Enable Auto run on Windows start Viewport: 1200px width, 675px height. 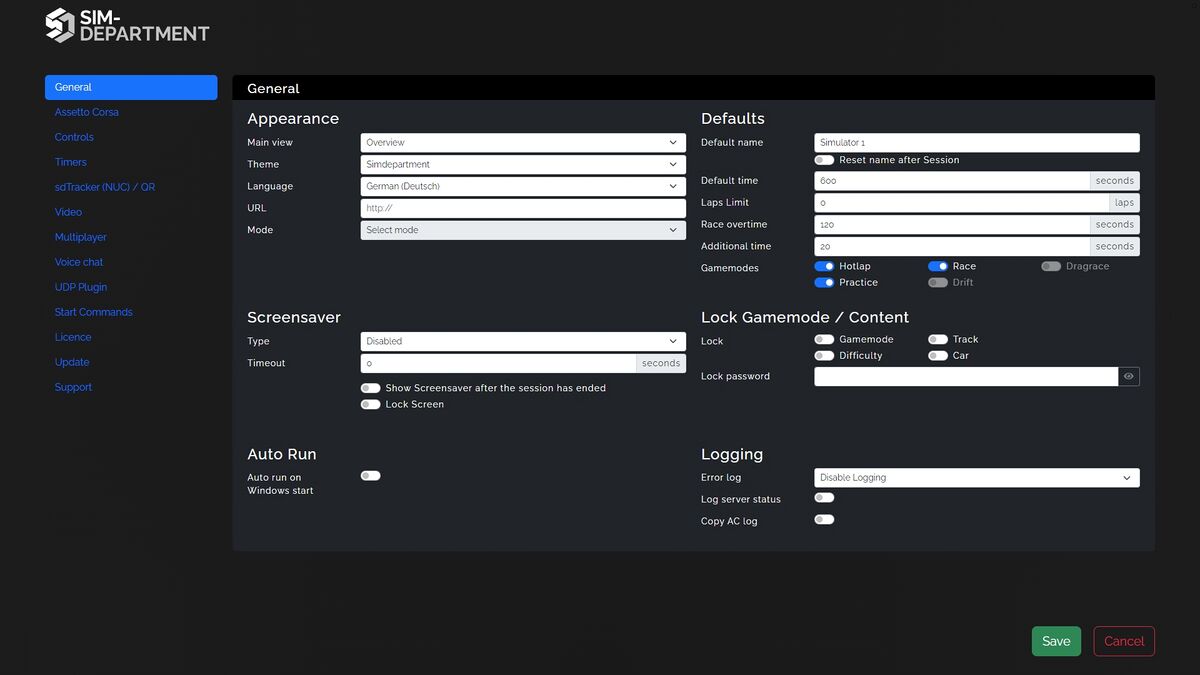[x=371, y=476]
